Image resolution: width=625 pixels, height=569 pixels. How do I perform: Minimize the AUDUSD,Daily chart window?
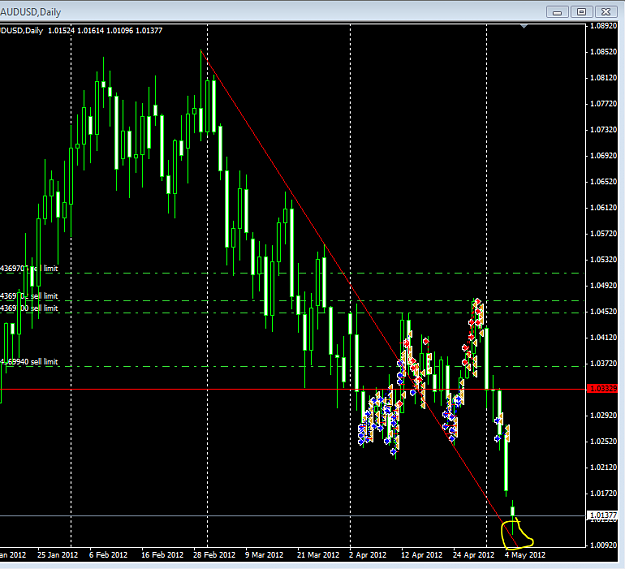[x=557, y=12]
